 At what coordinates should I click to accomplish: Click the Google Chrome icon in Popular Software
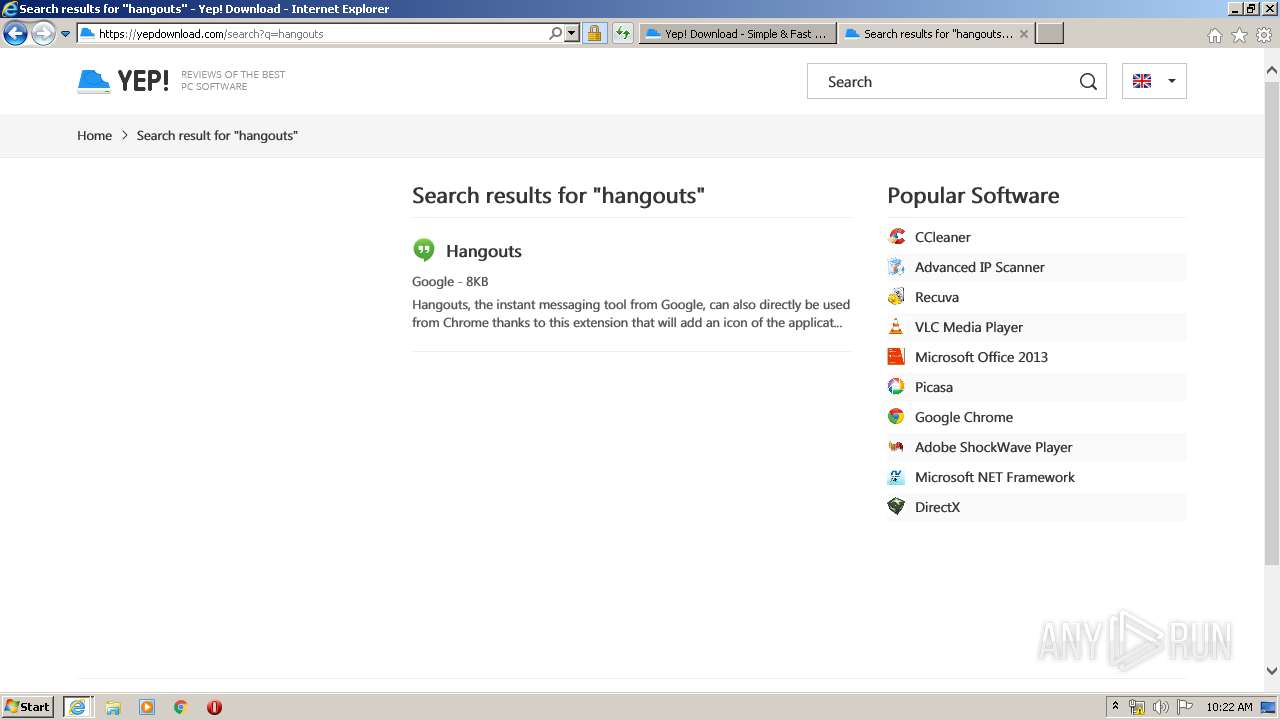[x=896, y=417]
